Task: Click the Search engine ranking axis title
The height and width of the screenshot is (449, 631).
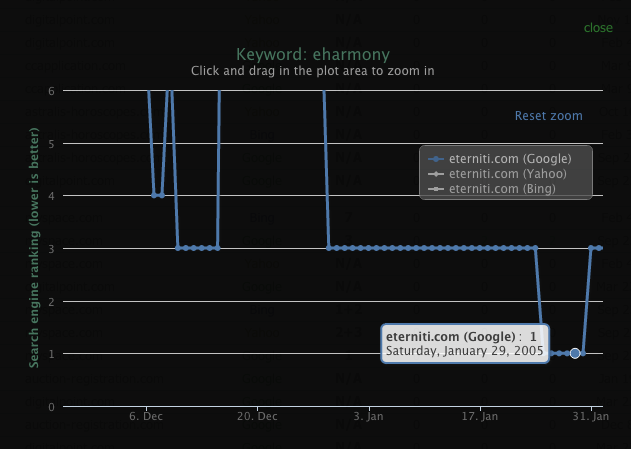Action: coord(34,247)
